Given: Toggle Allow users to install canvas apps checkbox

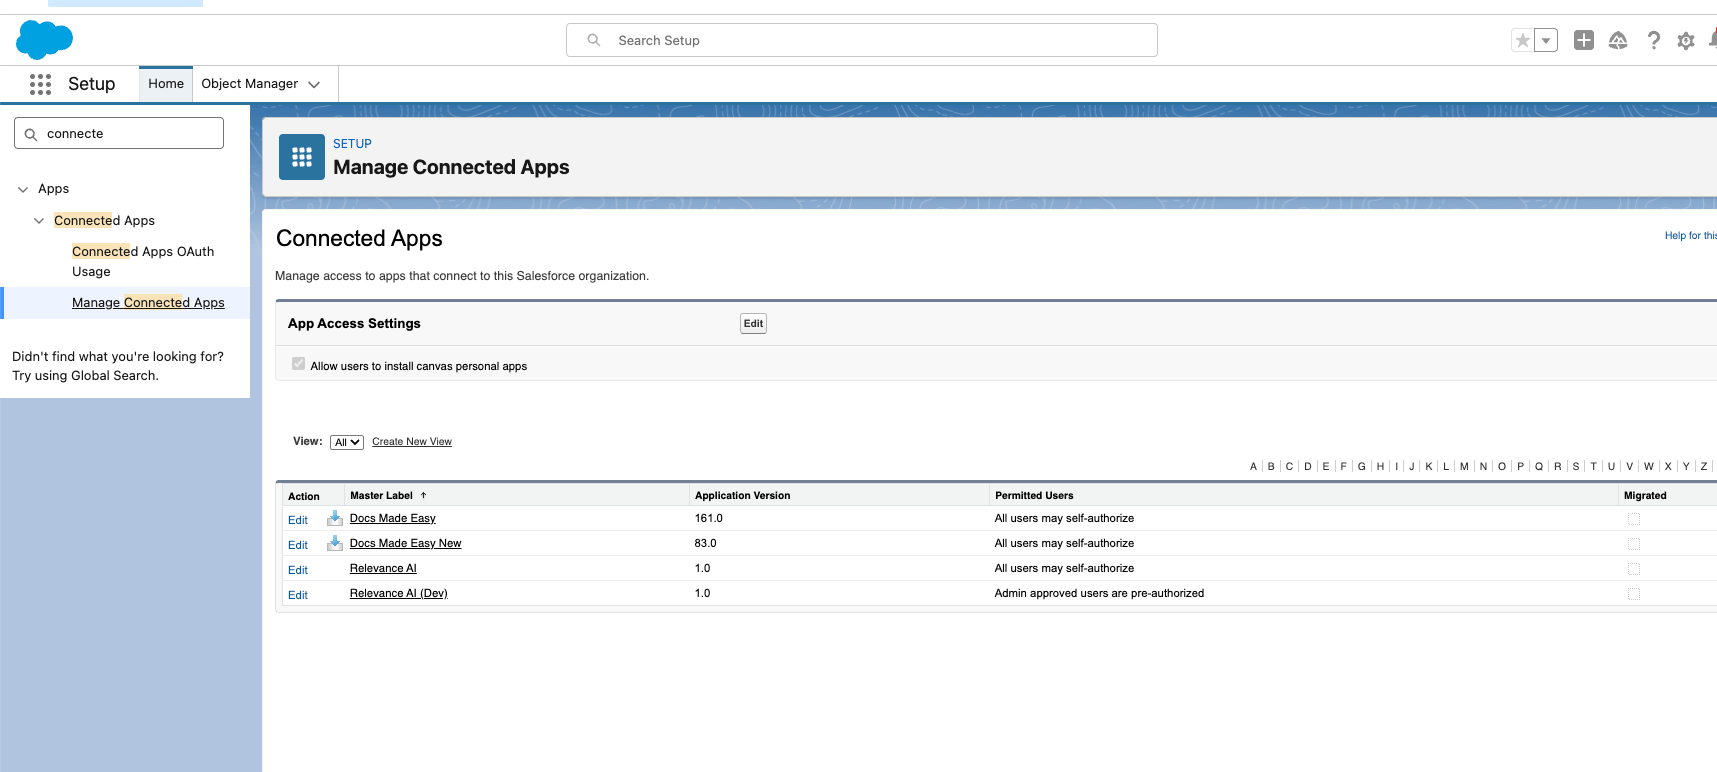Looking at the screenshot, I should coord(298,364).
